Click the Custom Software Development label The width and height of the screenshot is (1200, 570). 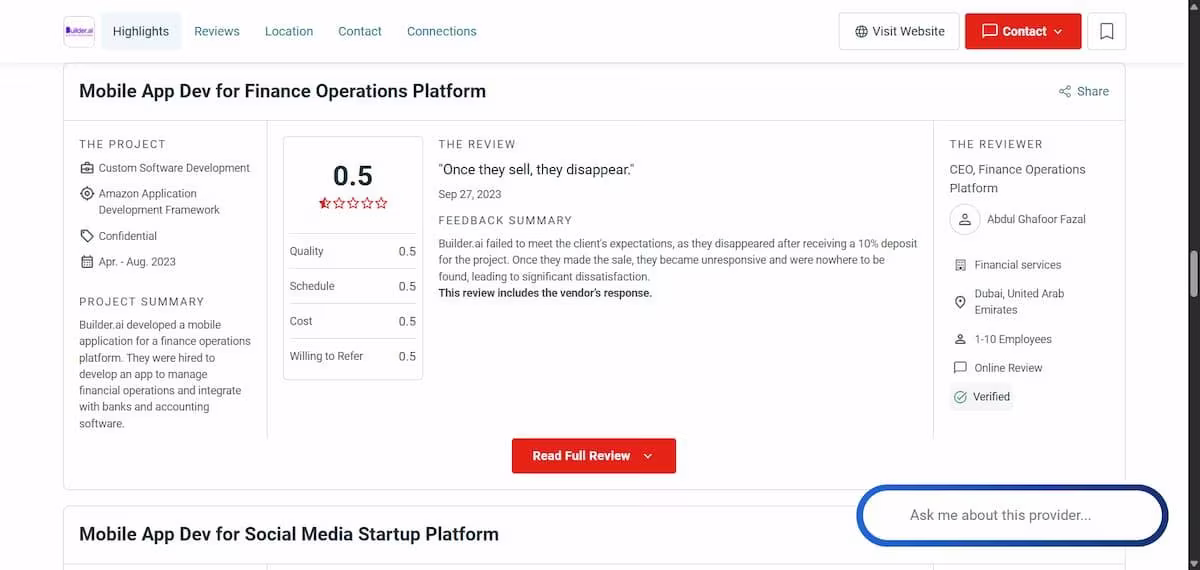(174, 168)
